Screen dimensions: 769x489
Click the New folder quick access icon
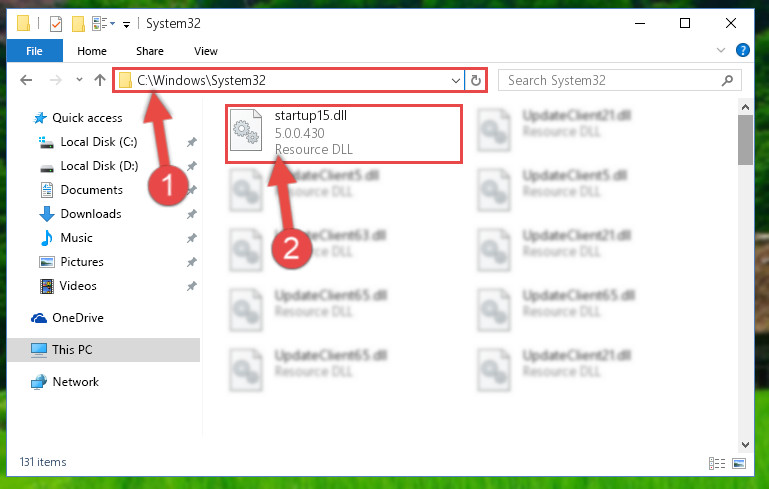coord(78,24)
